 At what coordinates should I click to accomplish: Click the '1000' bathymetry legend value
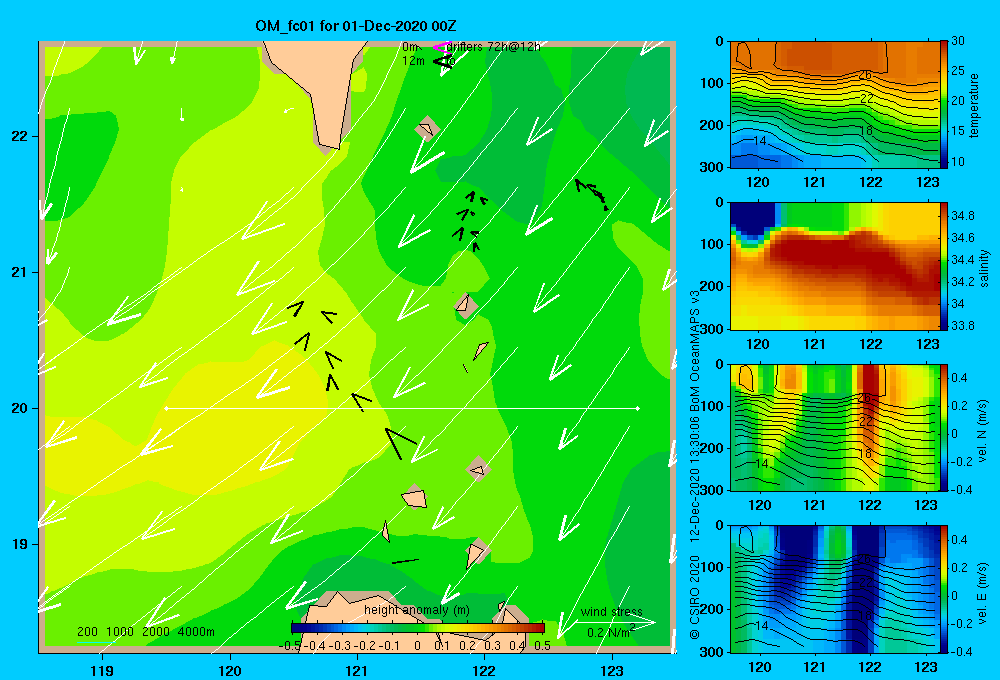click(x=120, y=632)
